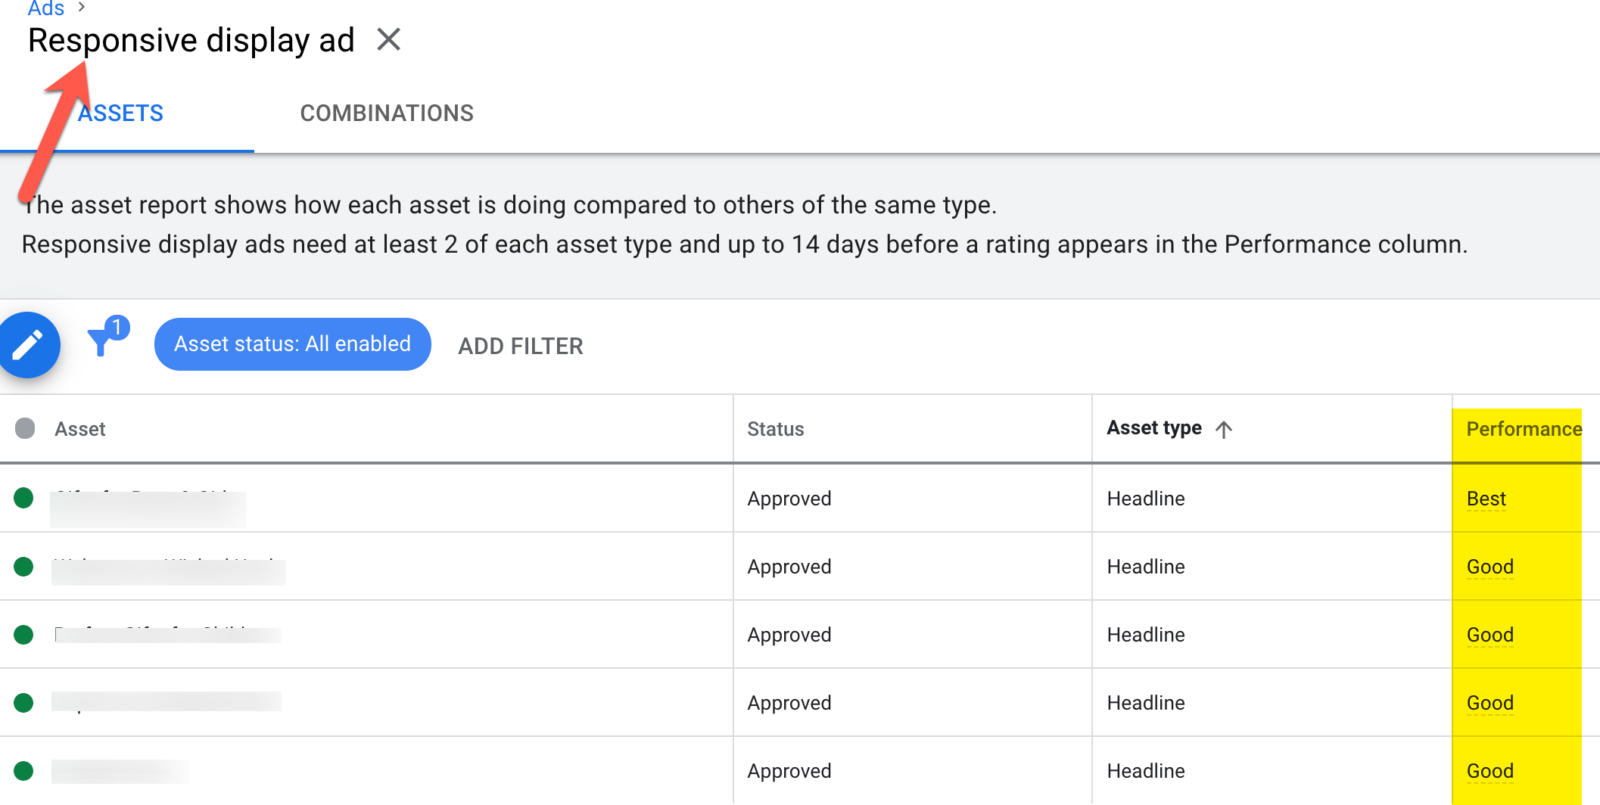The width and height of the screenshot is (1600, 805).
Task: Click the Asset type sort arrow
Action: (1223, 429)
